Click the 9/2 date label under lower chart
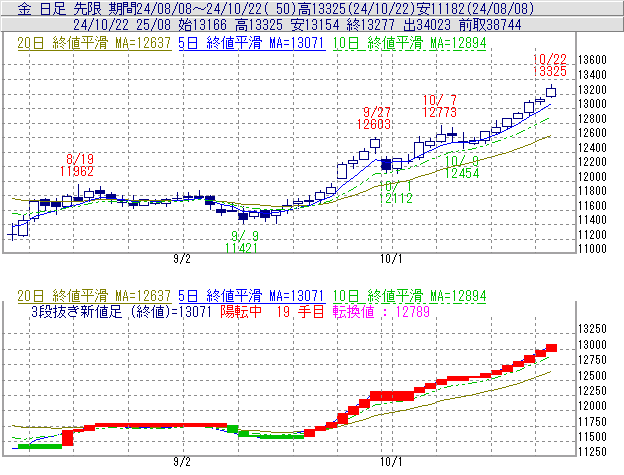 (182, 462)
